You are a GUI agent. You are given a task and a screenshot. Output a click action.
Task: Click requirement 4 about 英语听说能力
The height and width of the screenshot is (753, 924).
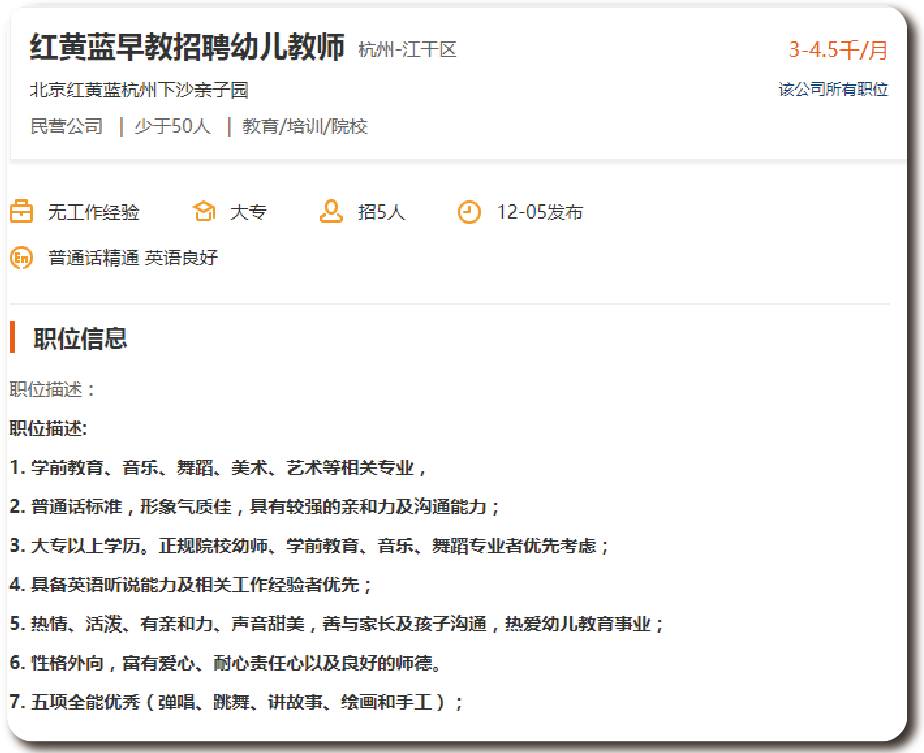click(191, 584)
